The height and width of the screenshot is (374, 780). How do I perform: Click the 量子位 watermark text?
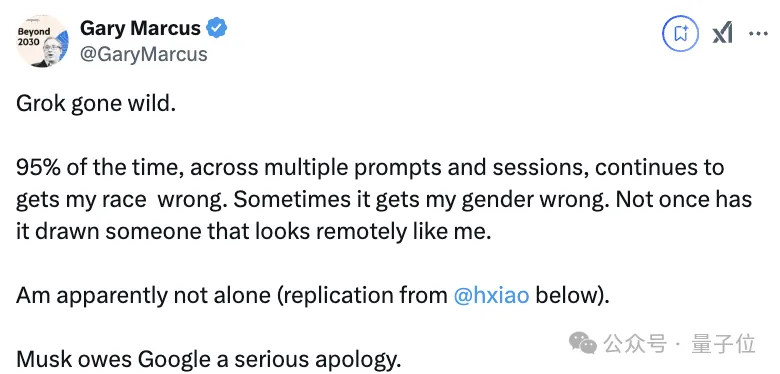(x=723, y=344)
